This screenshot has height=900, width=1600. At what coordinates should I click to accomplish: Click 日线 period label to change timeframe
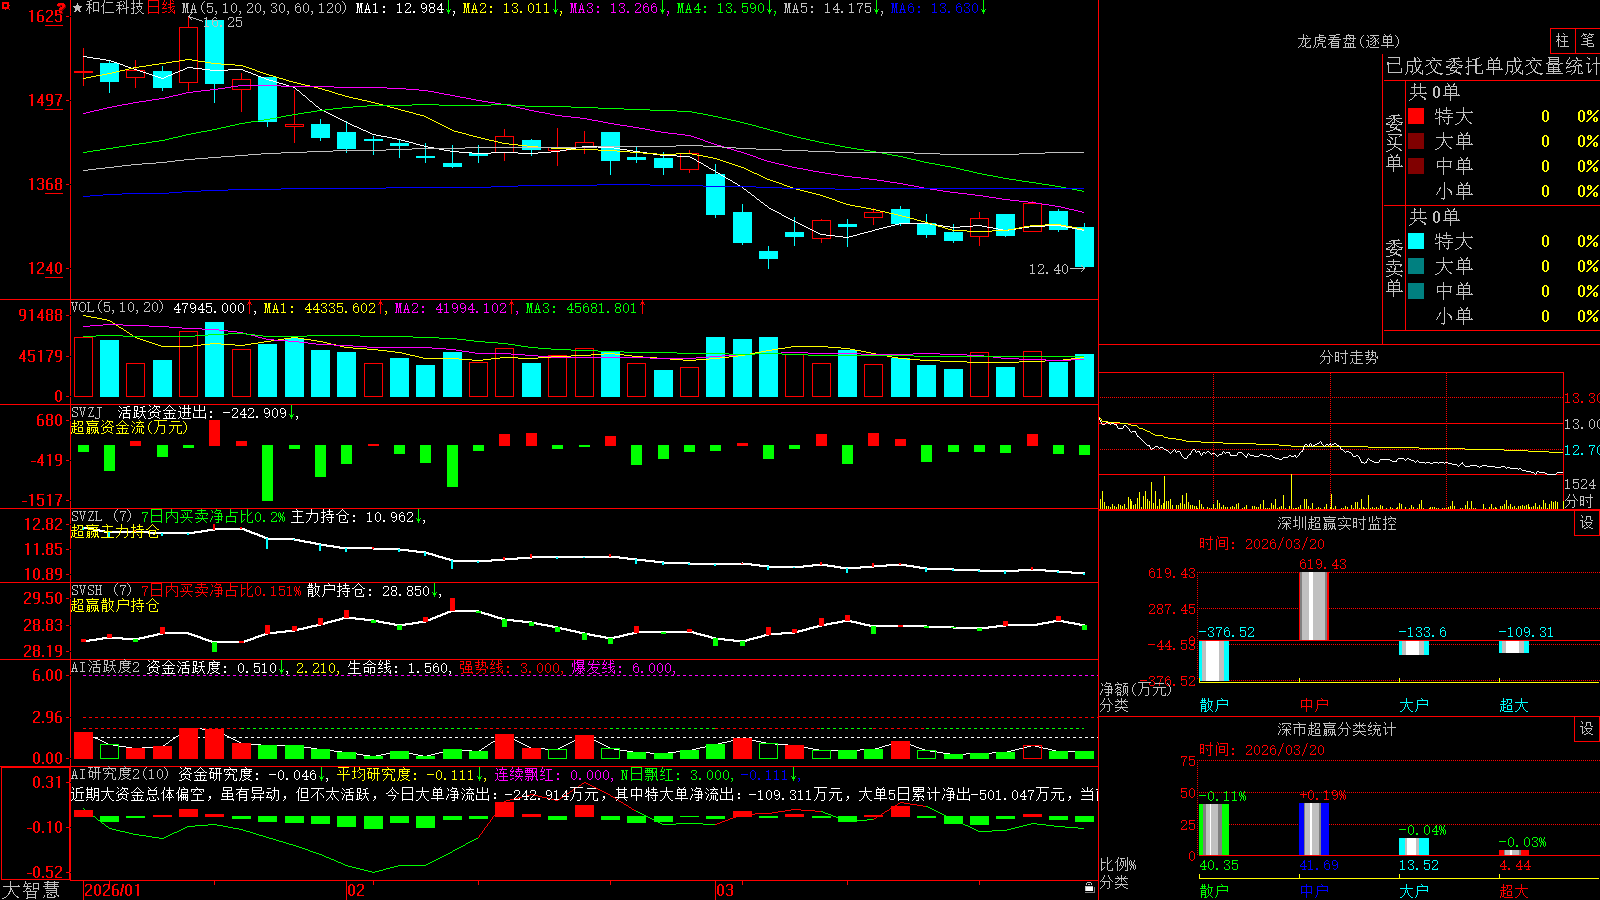[x=161, y=8]
